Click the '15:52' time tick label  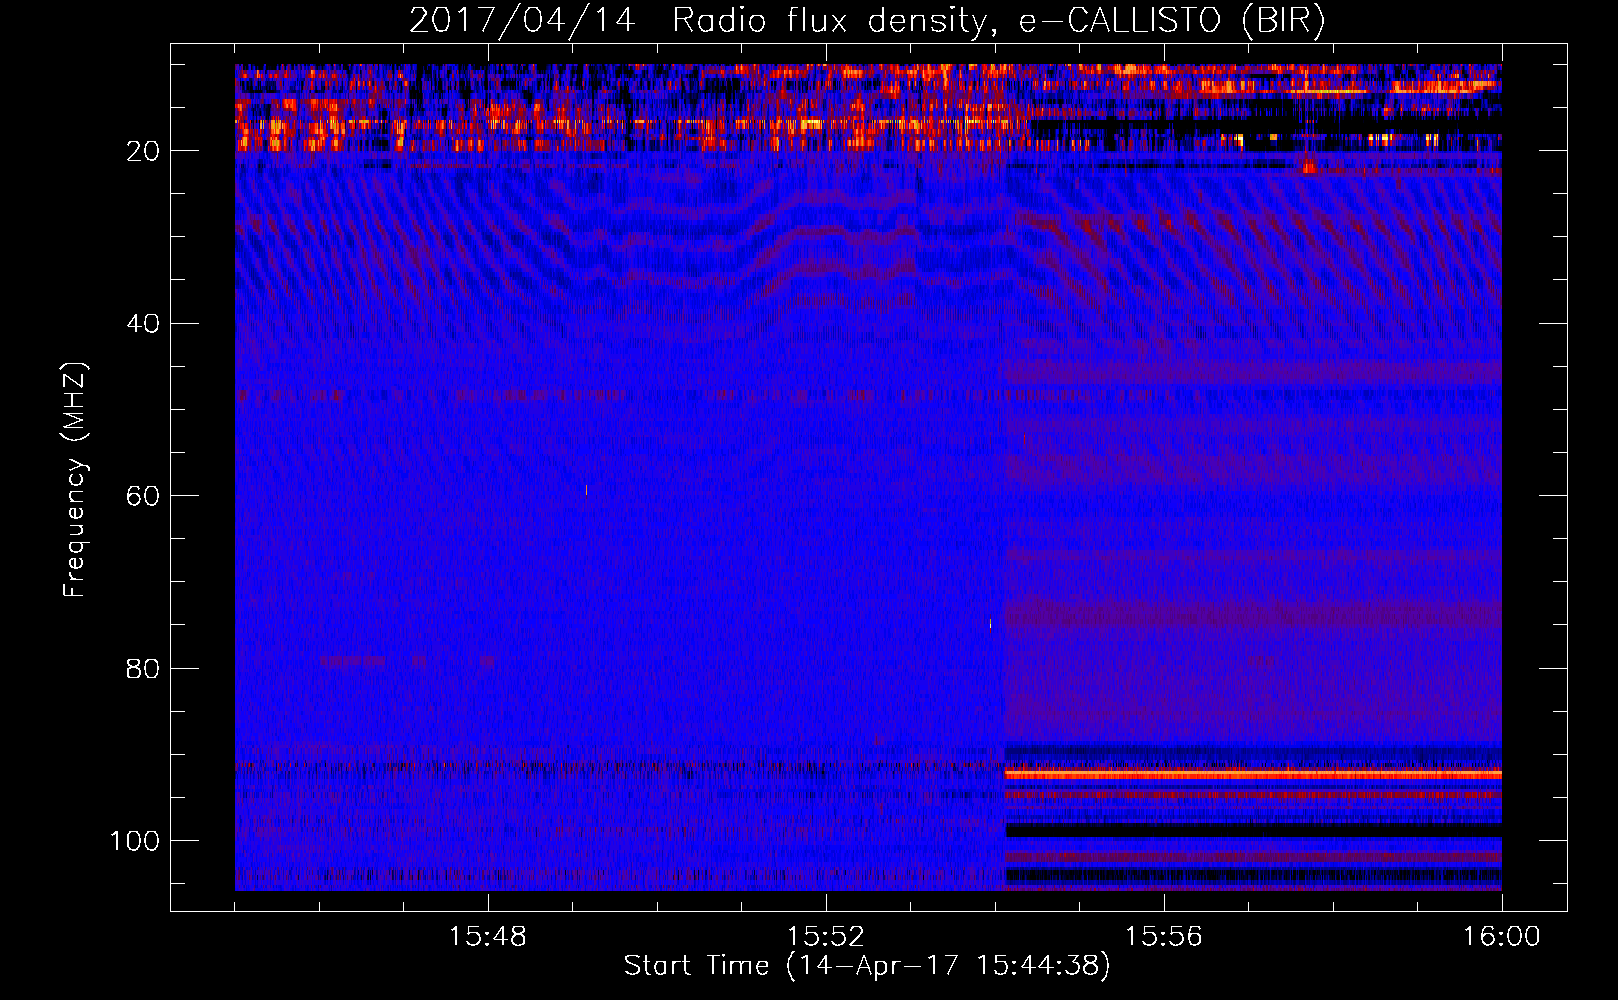click(826, 936)
